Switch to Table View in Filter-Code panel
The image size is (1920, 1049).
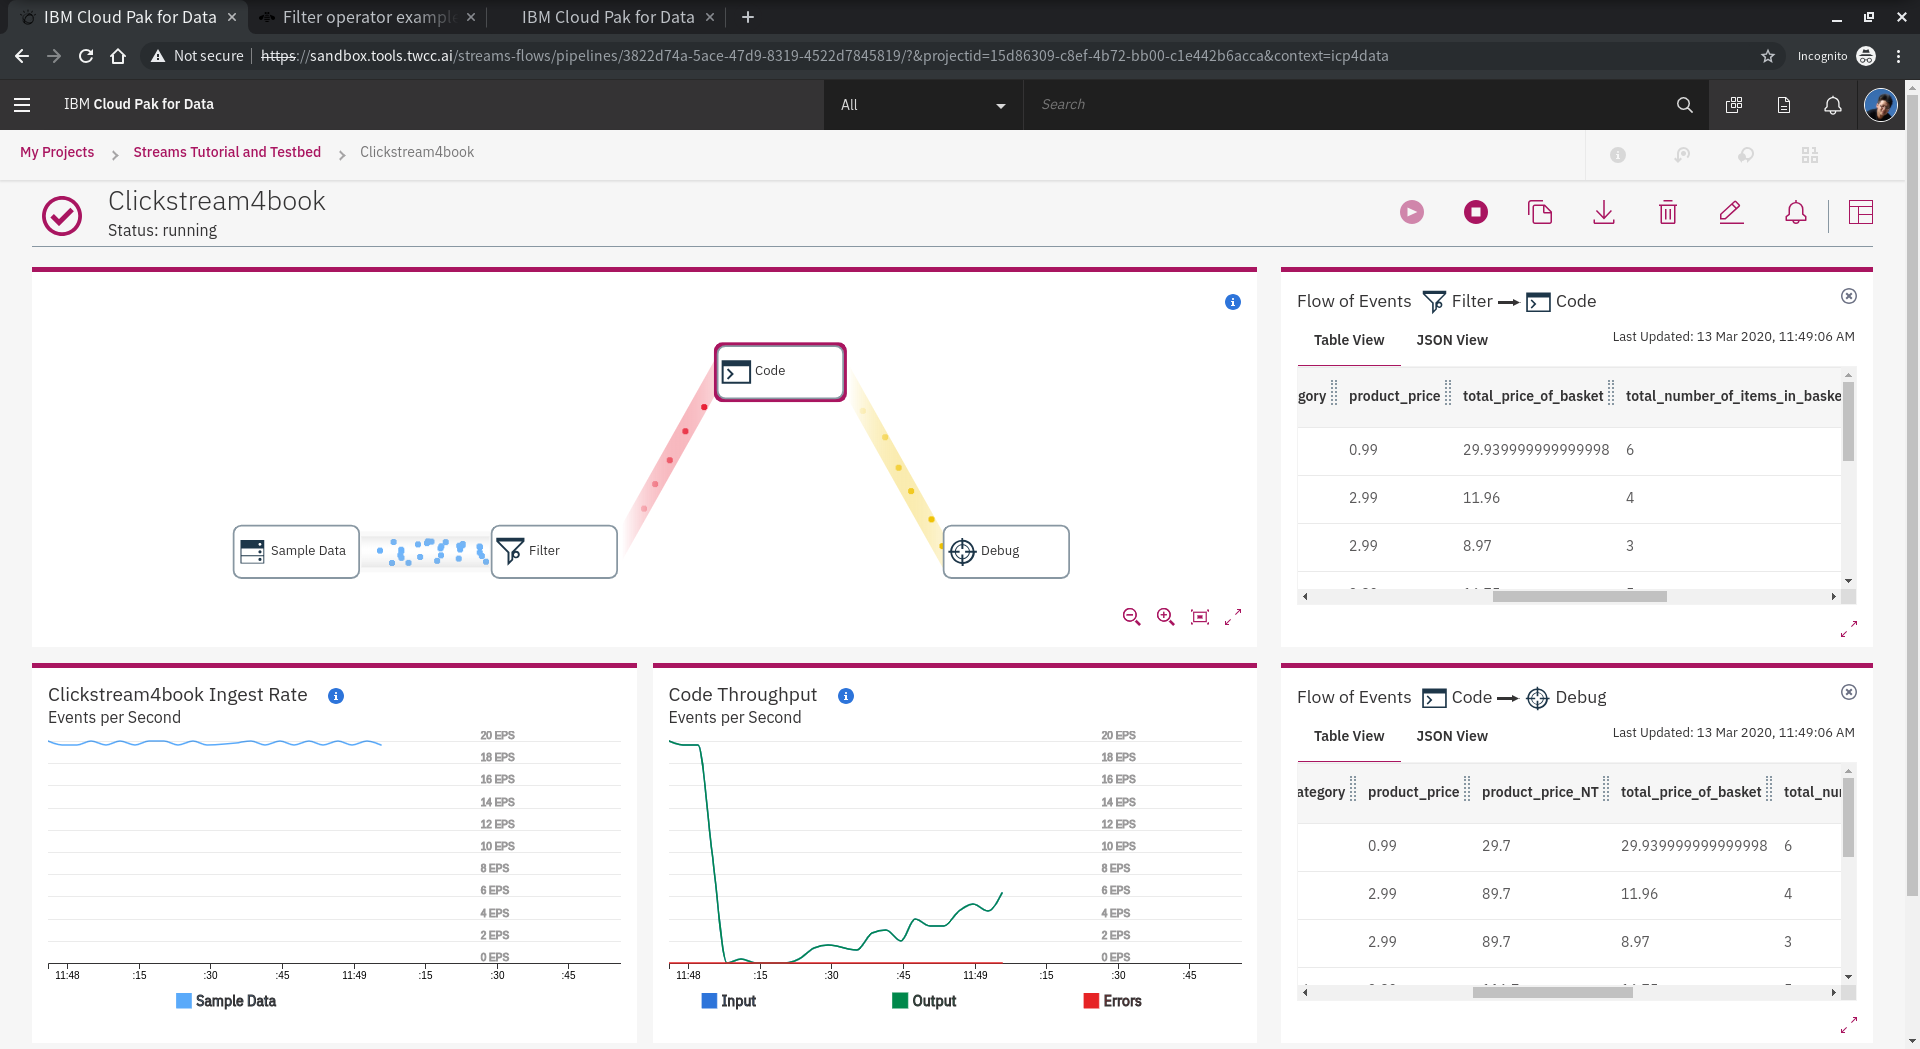point(1349,340)
